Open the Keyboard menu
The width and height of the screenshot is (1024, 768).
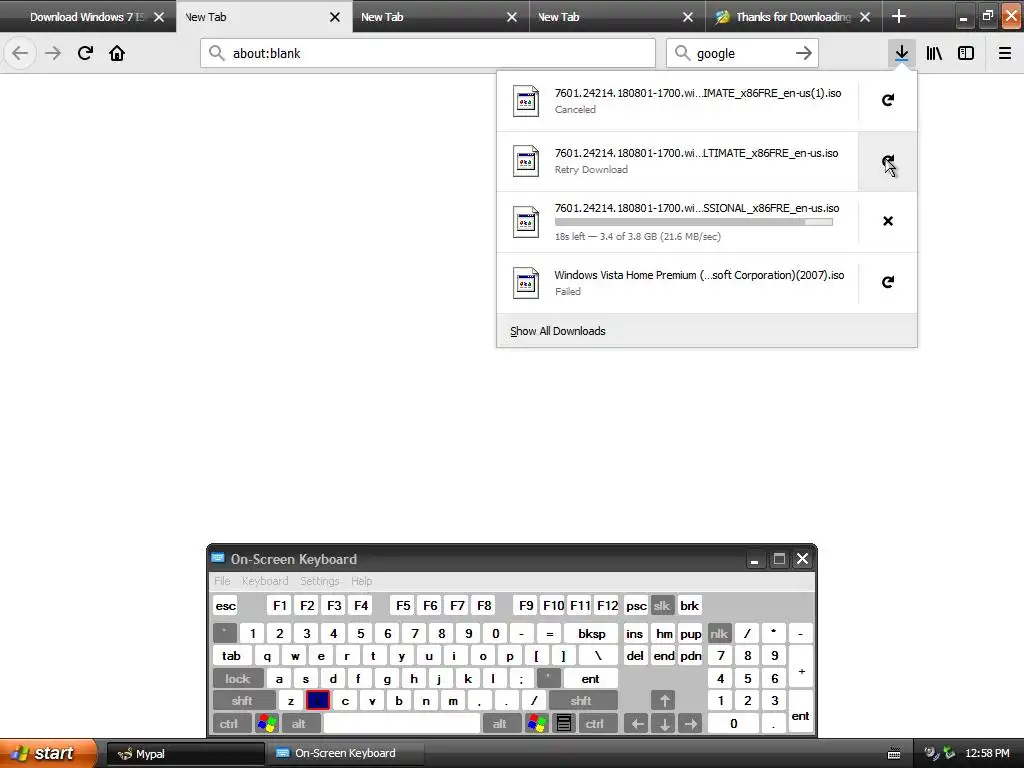point(264,581)
